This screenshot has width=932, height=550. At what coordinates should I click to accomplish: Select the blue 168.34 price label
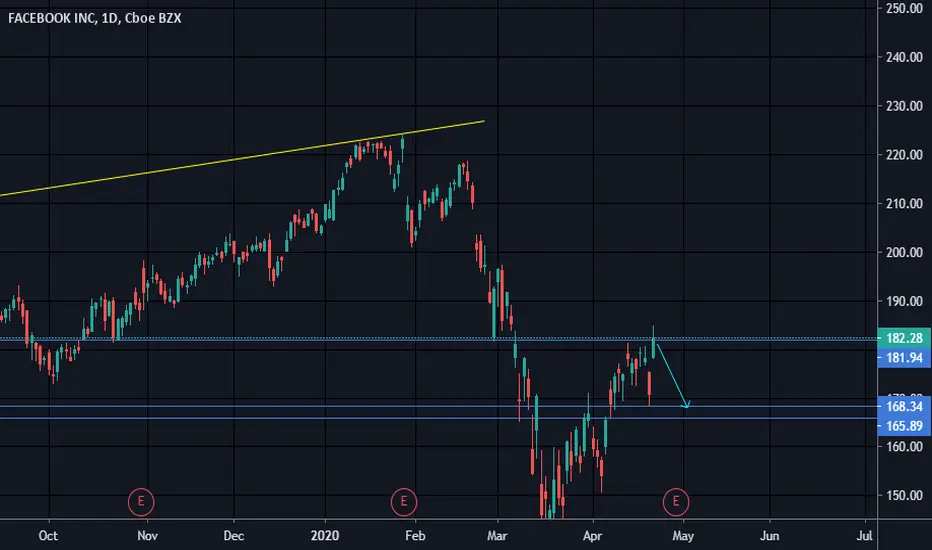click(x=904, y=407)
